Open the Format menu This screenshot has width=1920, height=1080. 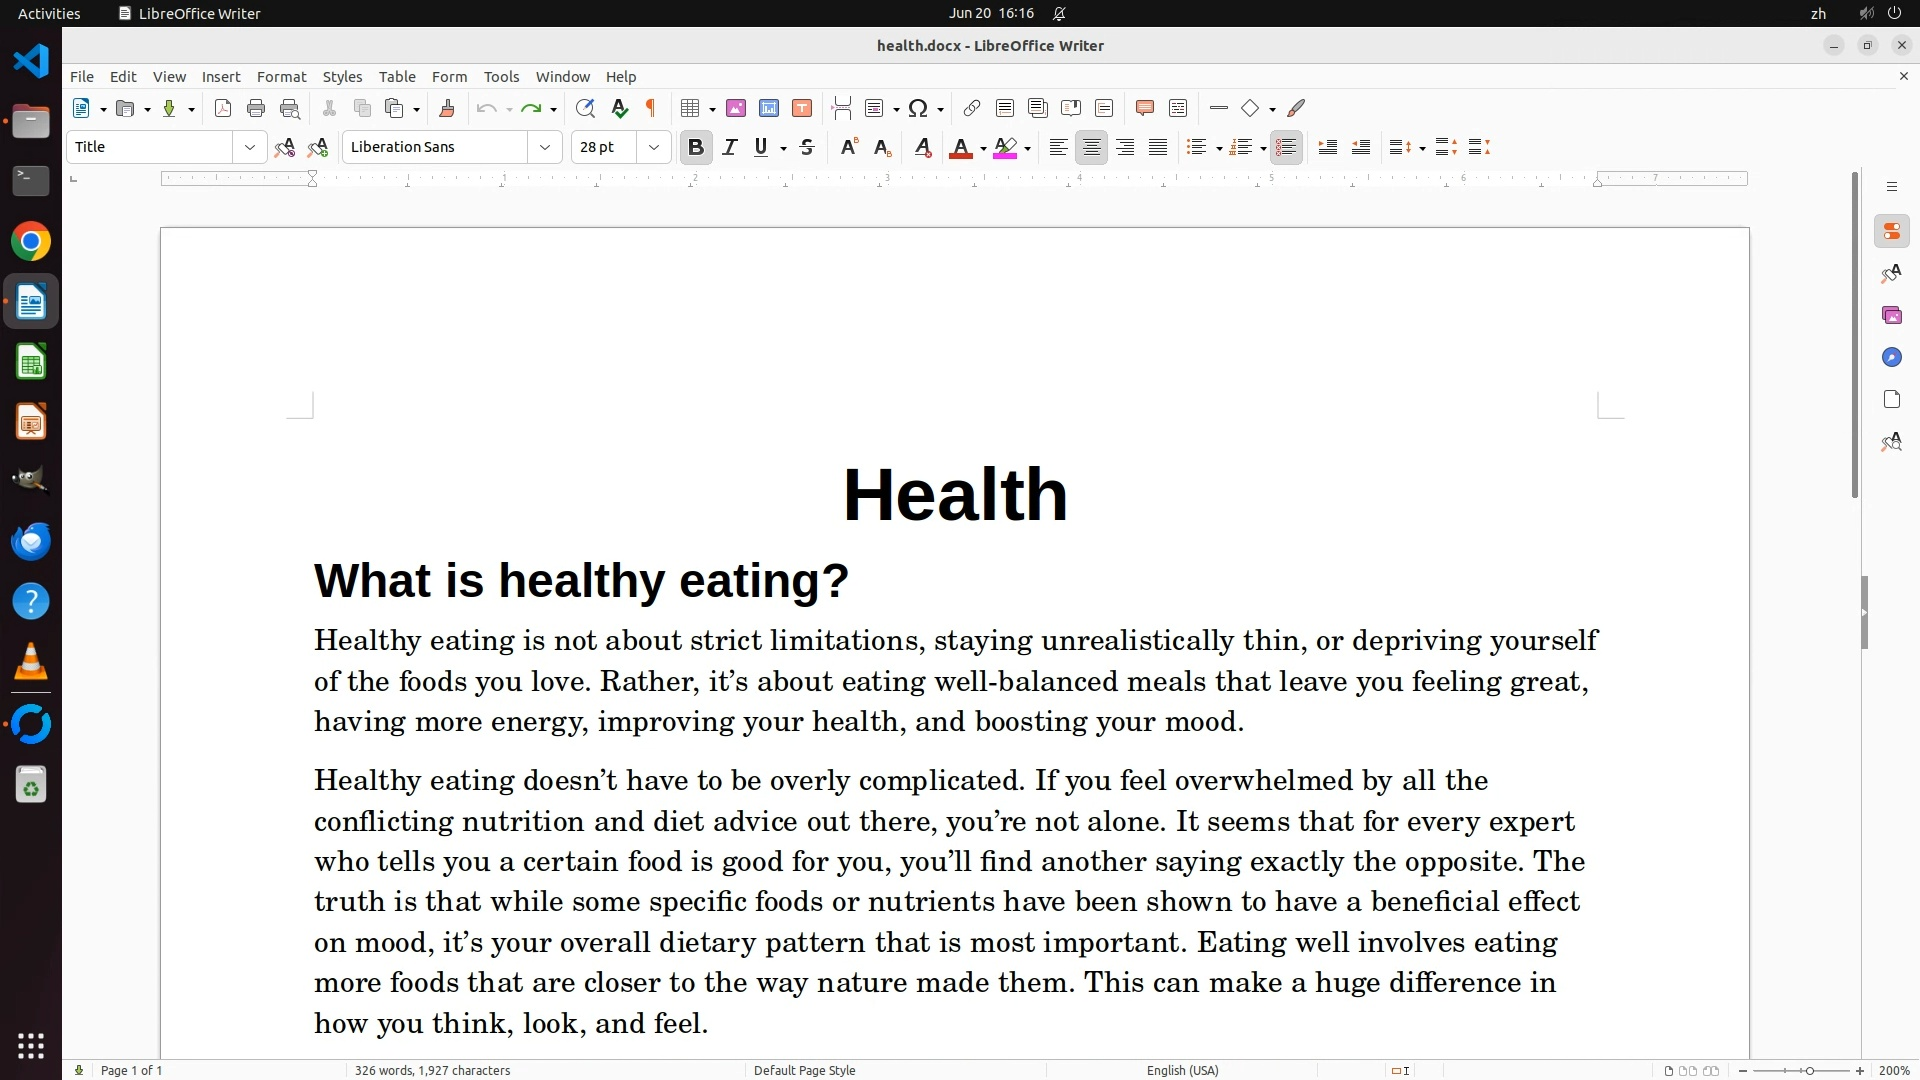pyautogui.click(x=281, y=77)
